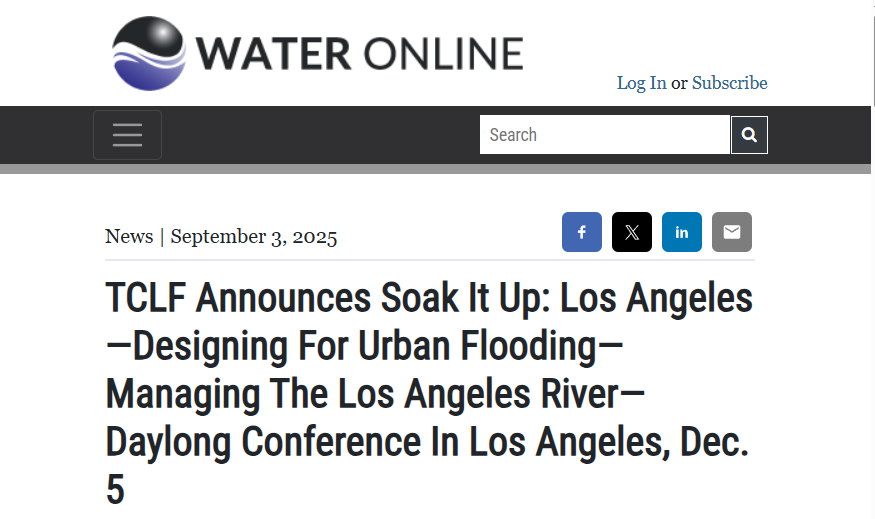Click the News category label
The image size is (875, 519).
point(129,236)
